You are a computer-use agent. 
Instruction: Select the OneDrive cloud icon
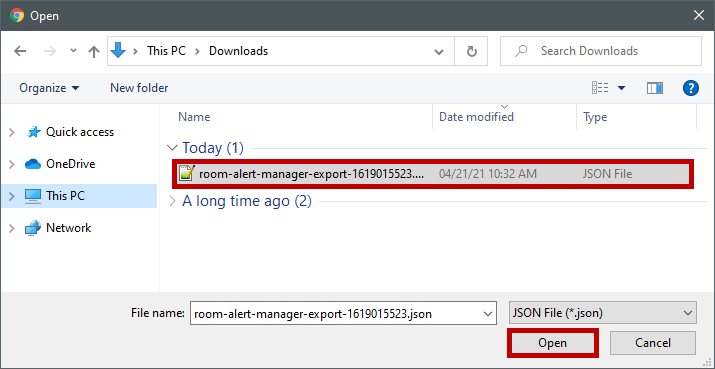[33, 164]
